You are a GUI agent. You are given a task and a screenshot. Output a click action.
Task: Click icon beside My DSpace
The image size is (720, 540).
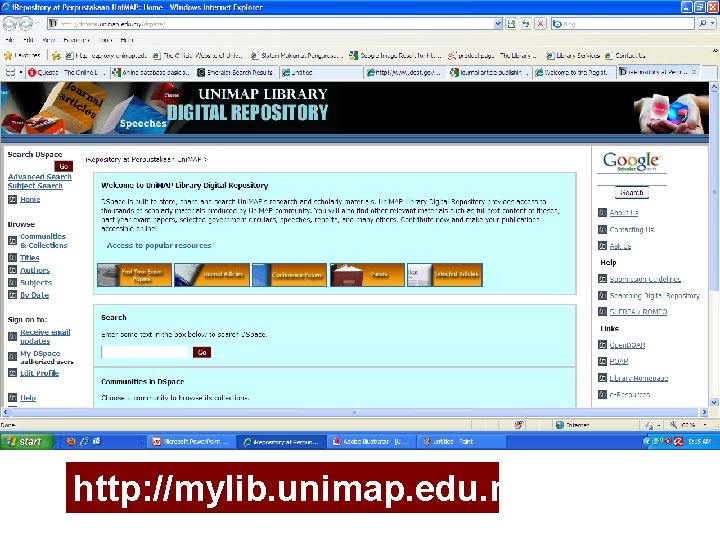(x=13, y=356)
